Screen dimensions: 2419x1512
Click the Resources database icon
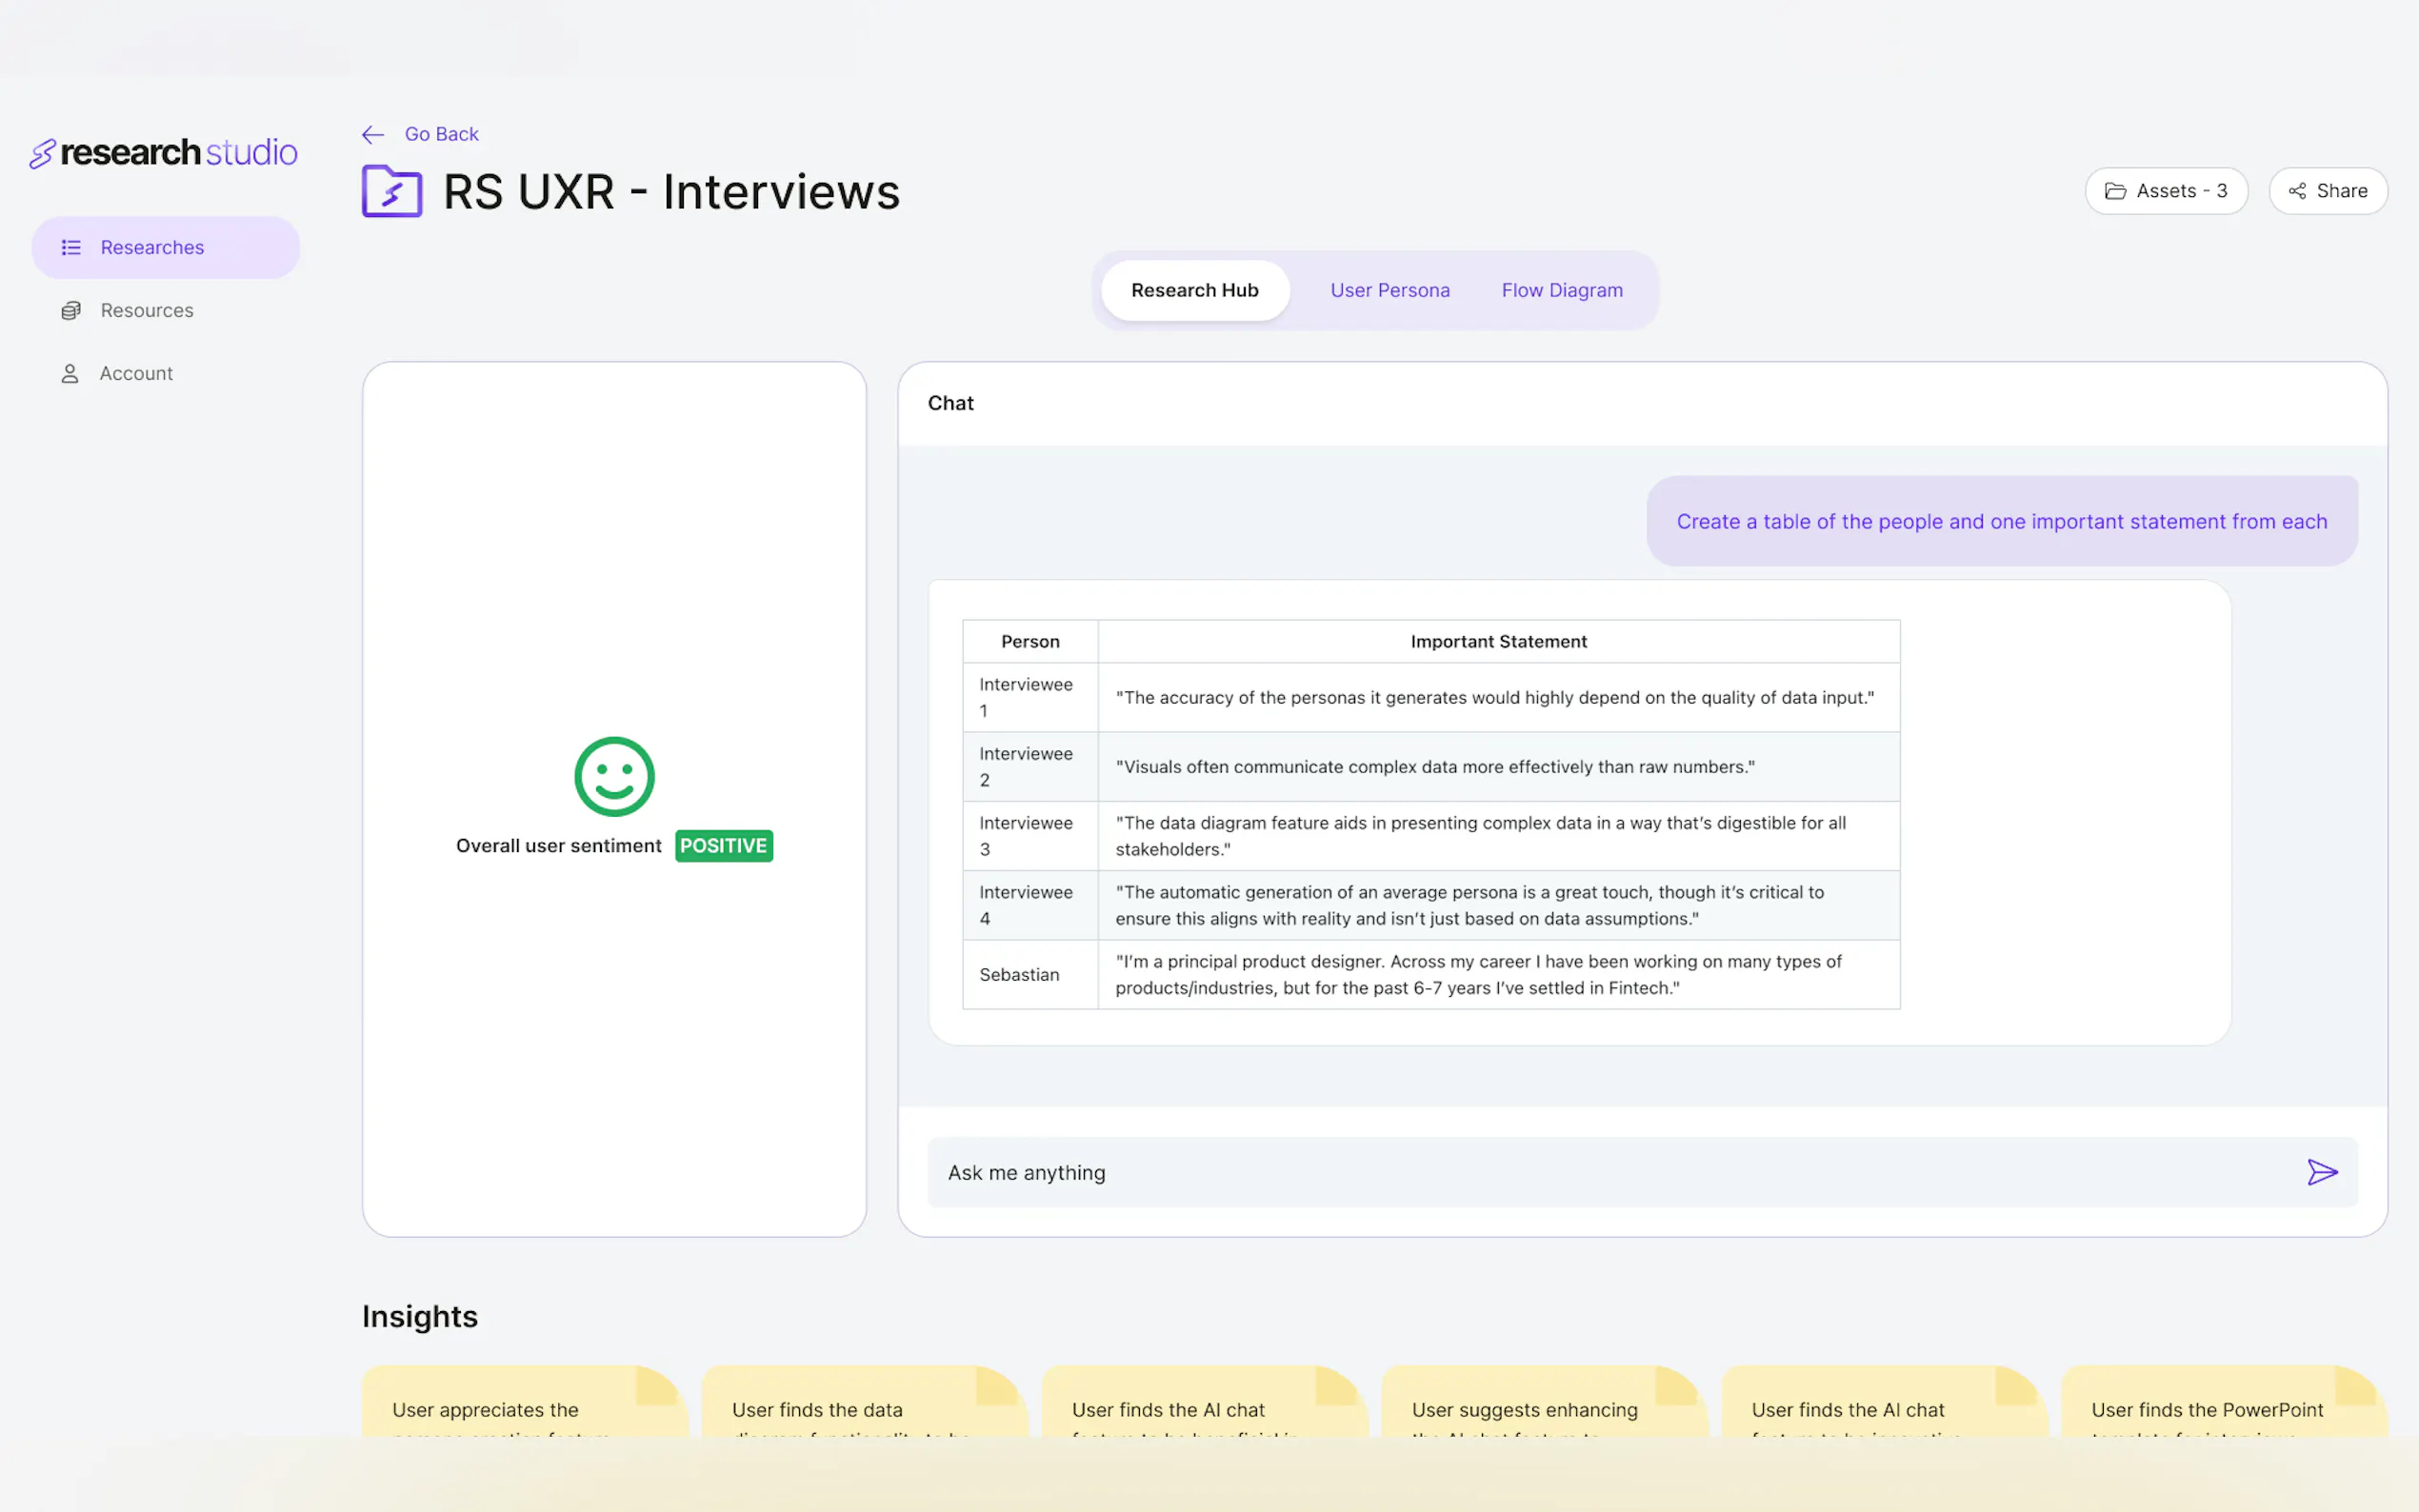[x=71, y=310]
